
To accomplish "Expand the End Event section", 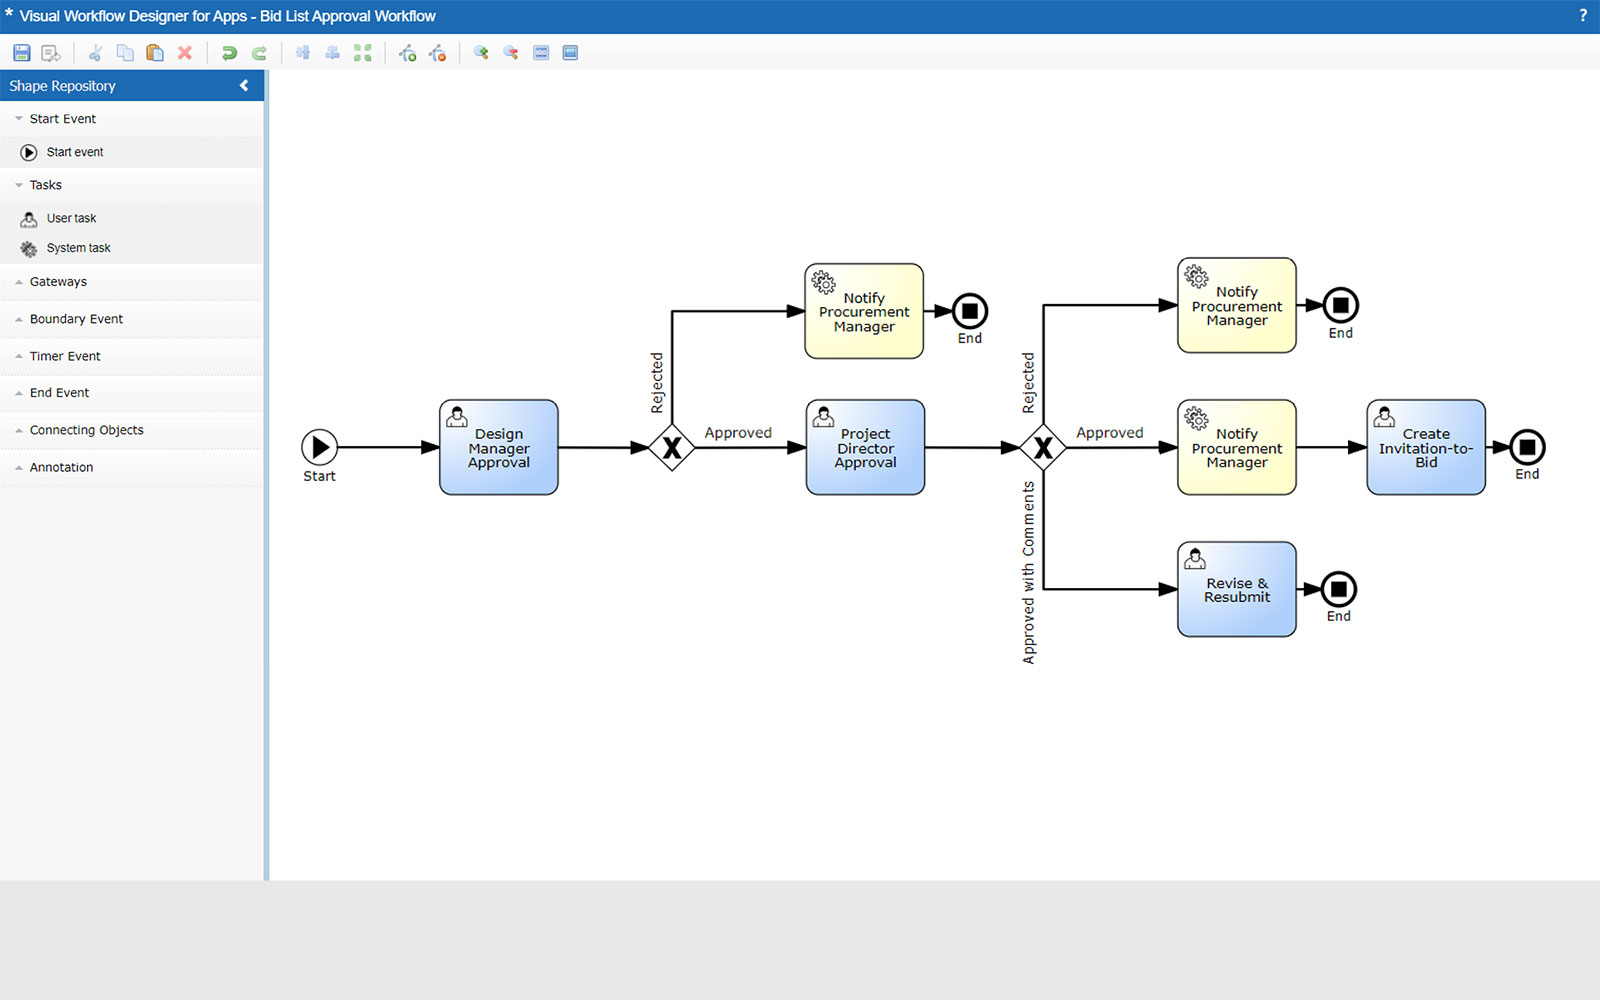I will coord(58,392).
